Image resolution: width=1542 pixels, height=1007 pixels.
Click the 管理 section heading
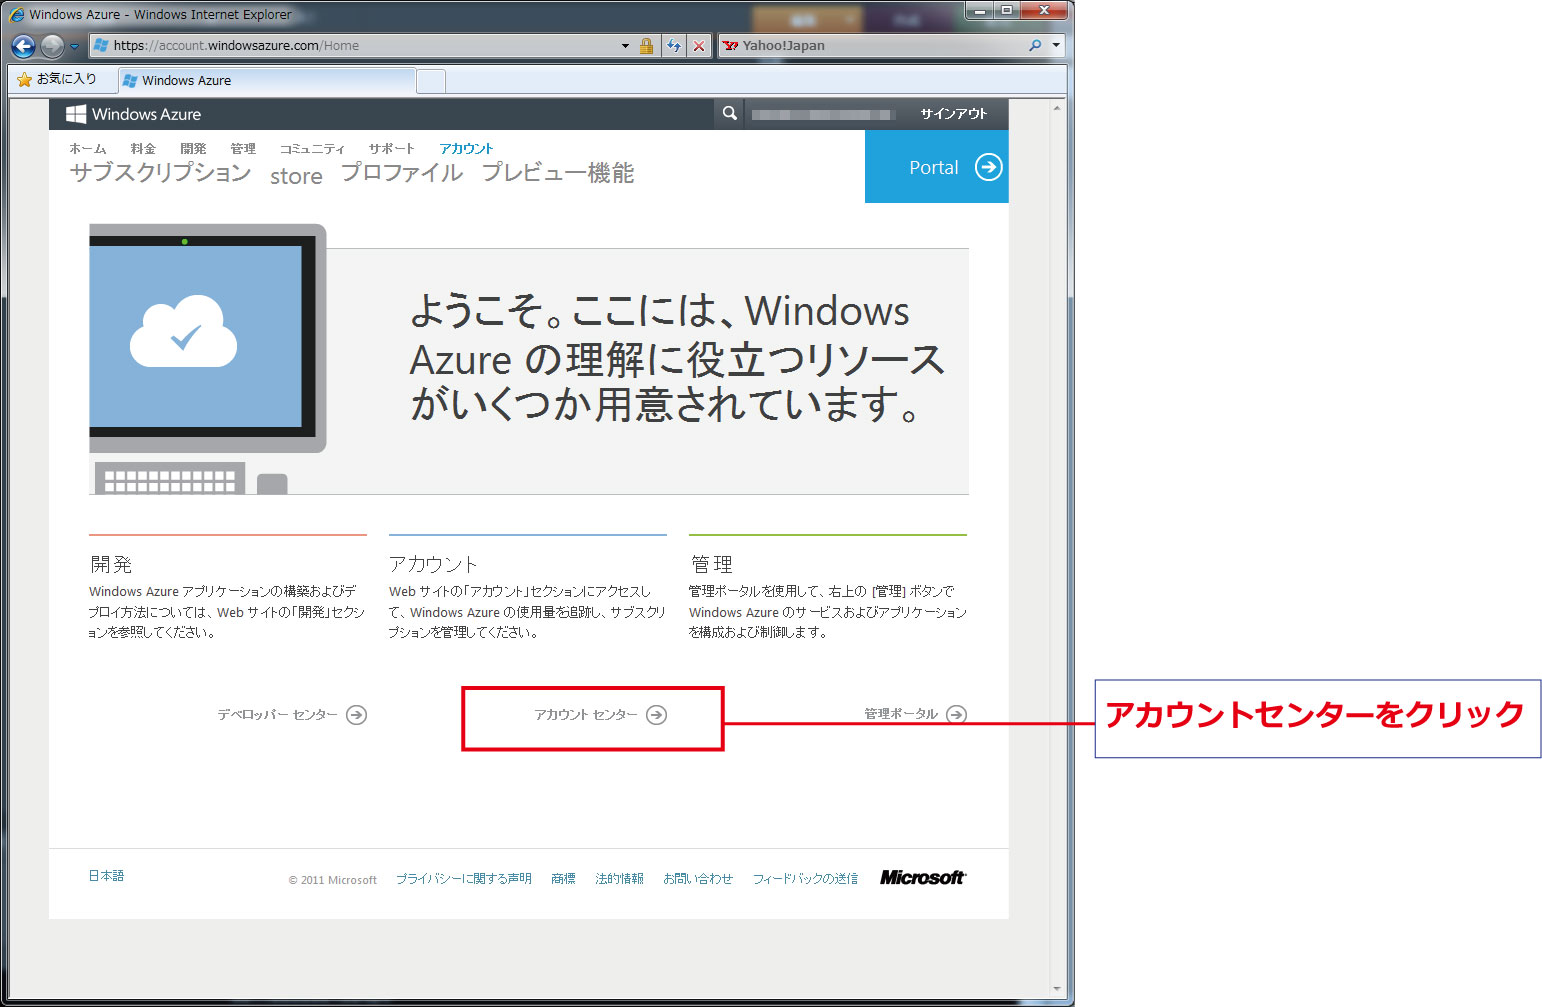tap(712, 564)
